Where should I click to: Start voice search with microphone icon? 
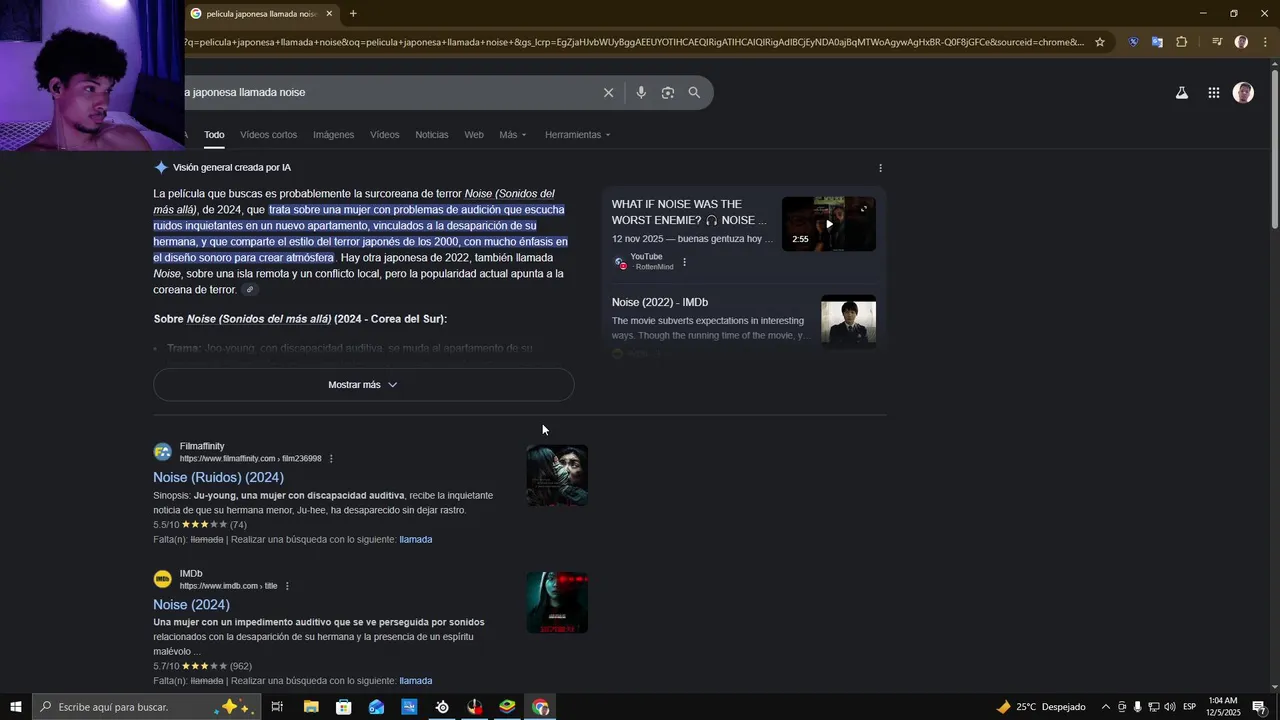click(641, 93)
